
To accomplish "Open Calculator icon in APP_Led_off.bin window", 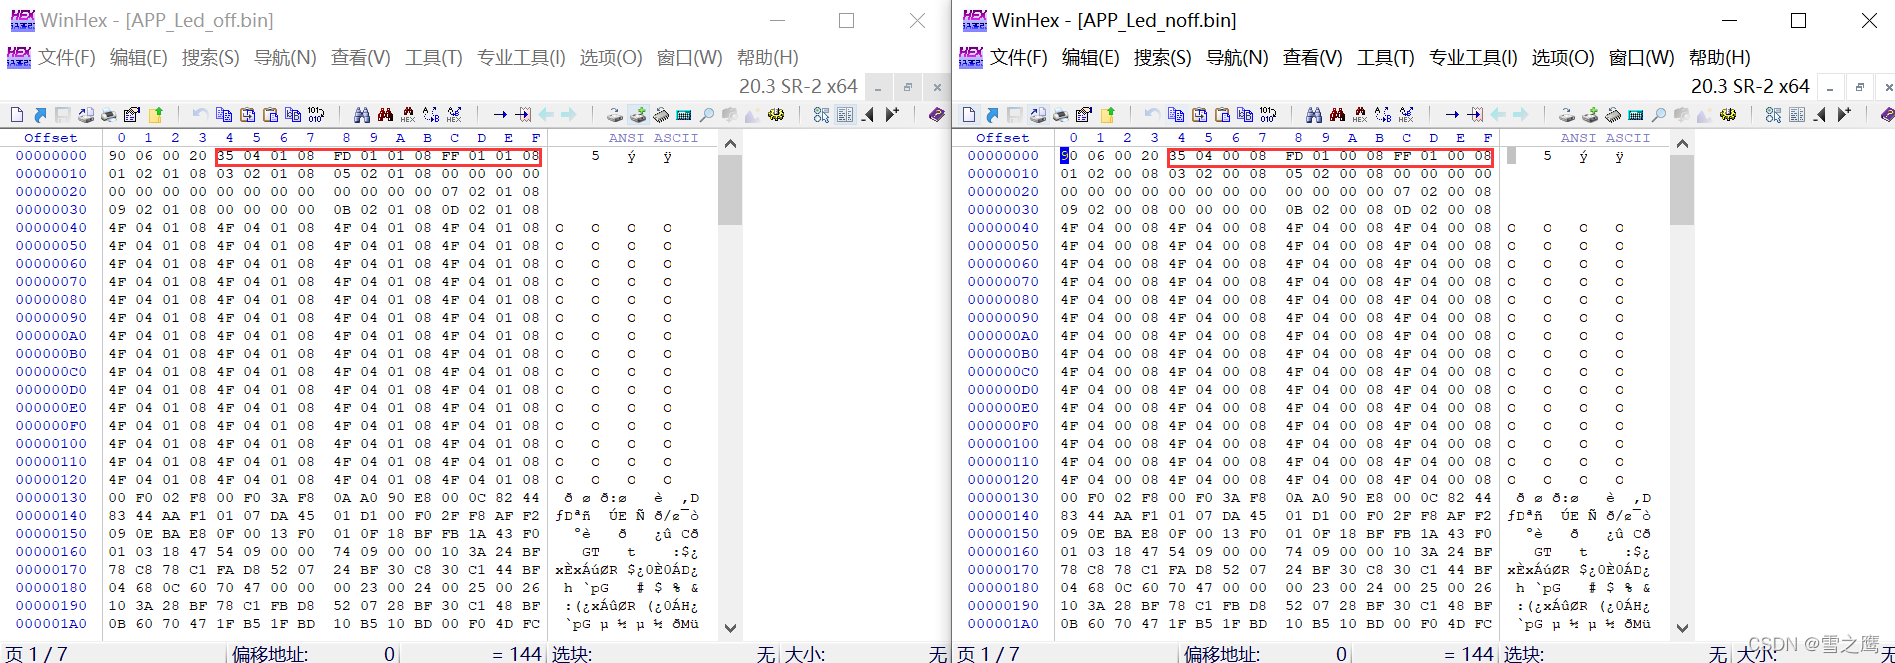I will click(683, 115).
